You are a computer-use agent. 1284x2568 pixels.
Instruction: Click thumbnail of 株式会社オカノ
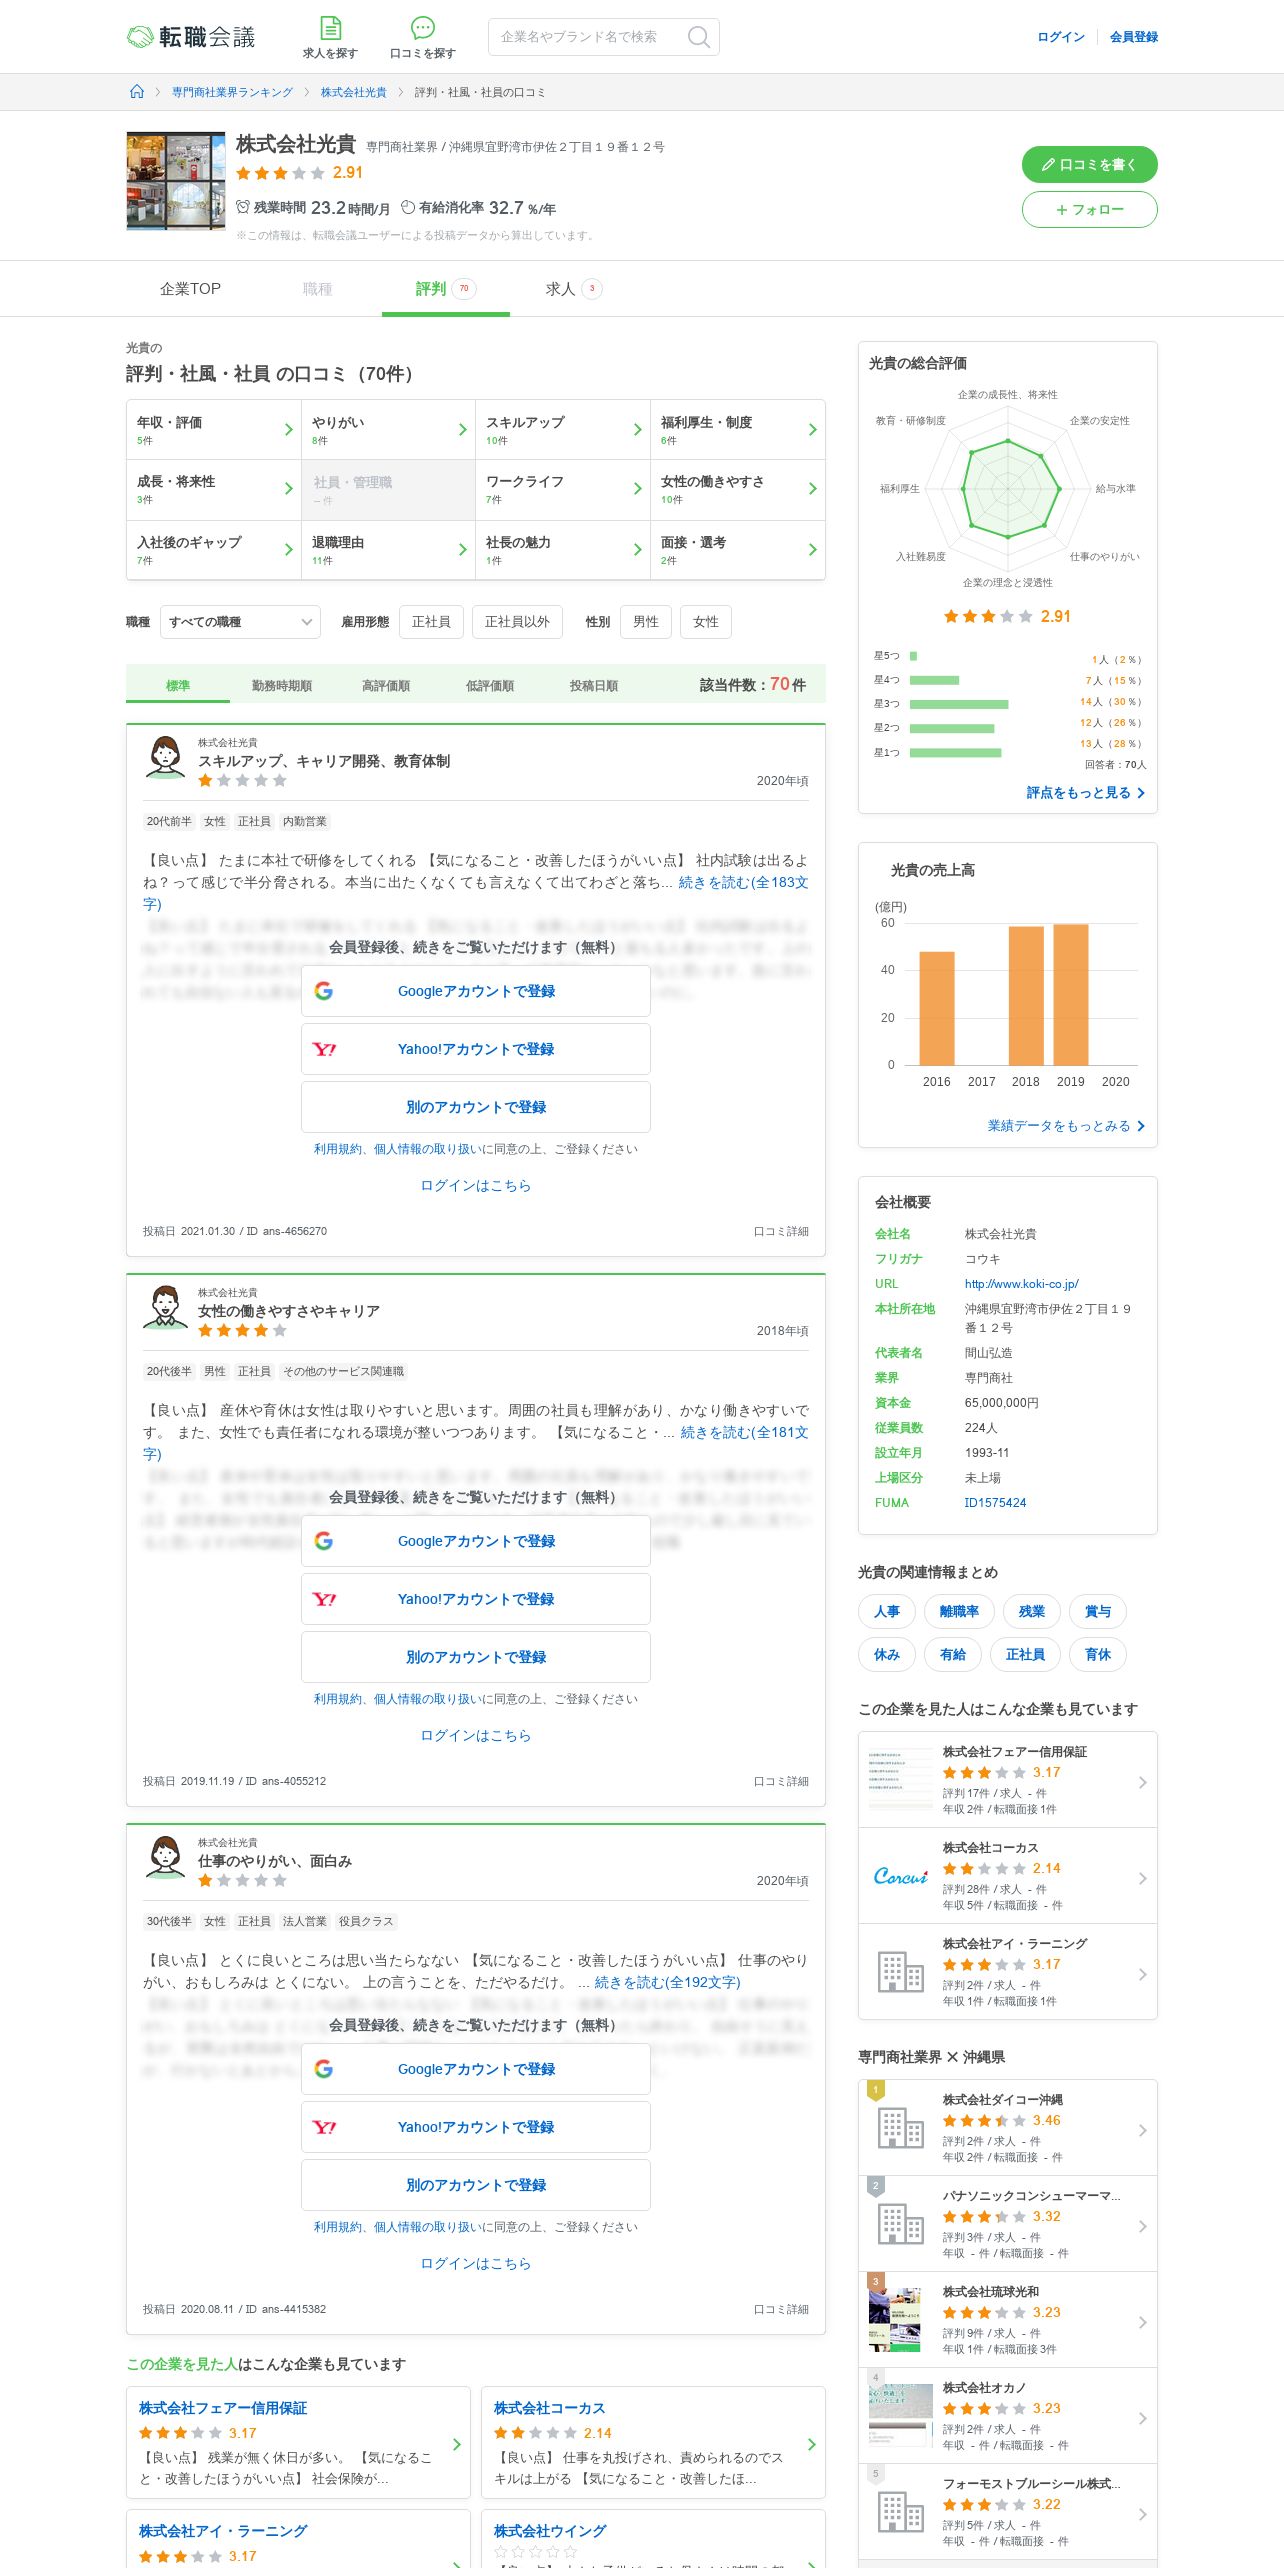900,2415
